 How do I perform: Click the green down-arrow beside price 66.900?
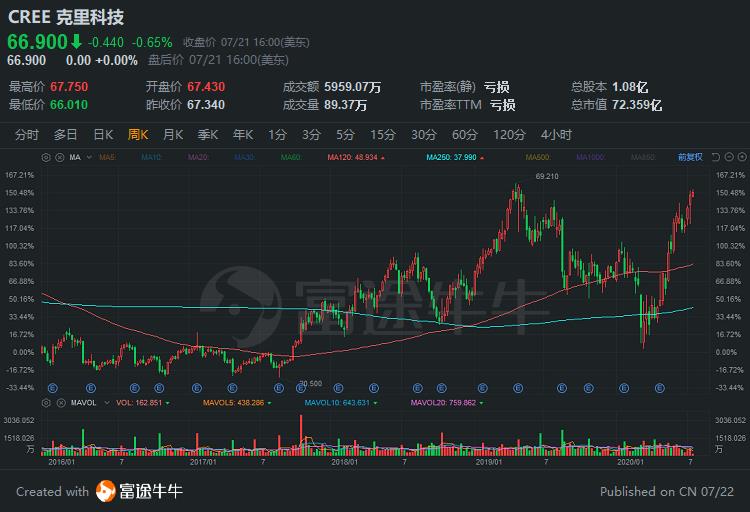76,42
